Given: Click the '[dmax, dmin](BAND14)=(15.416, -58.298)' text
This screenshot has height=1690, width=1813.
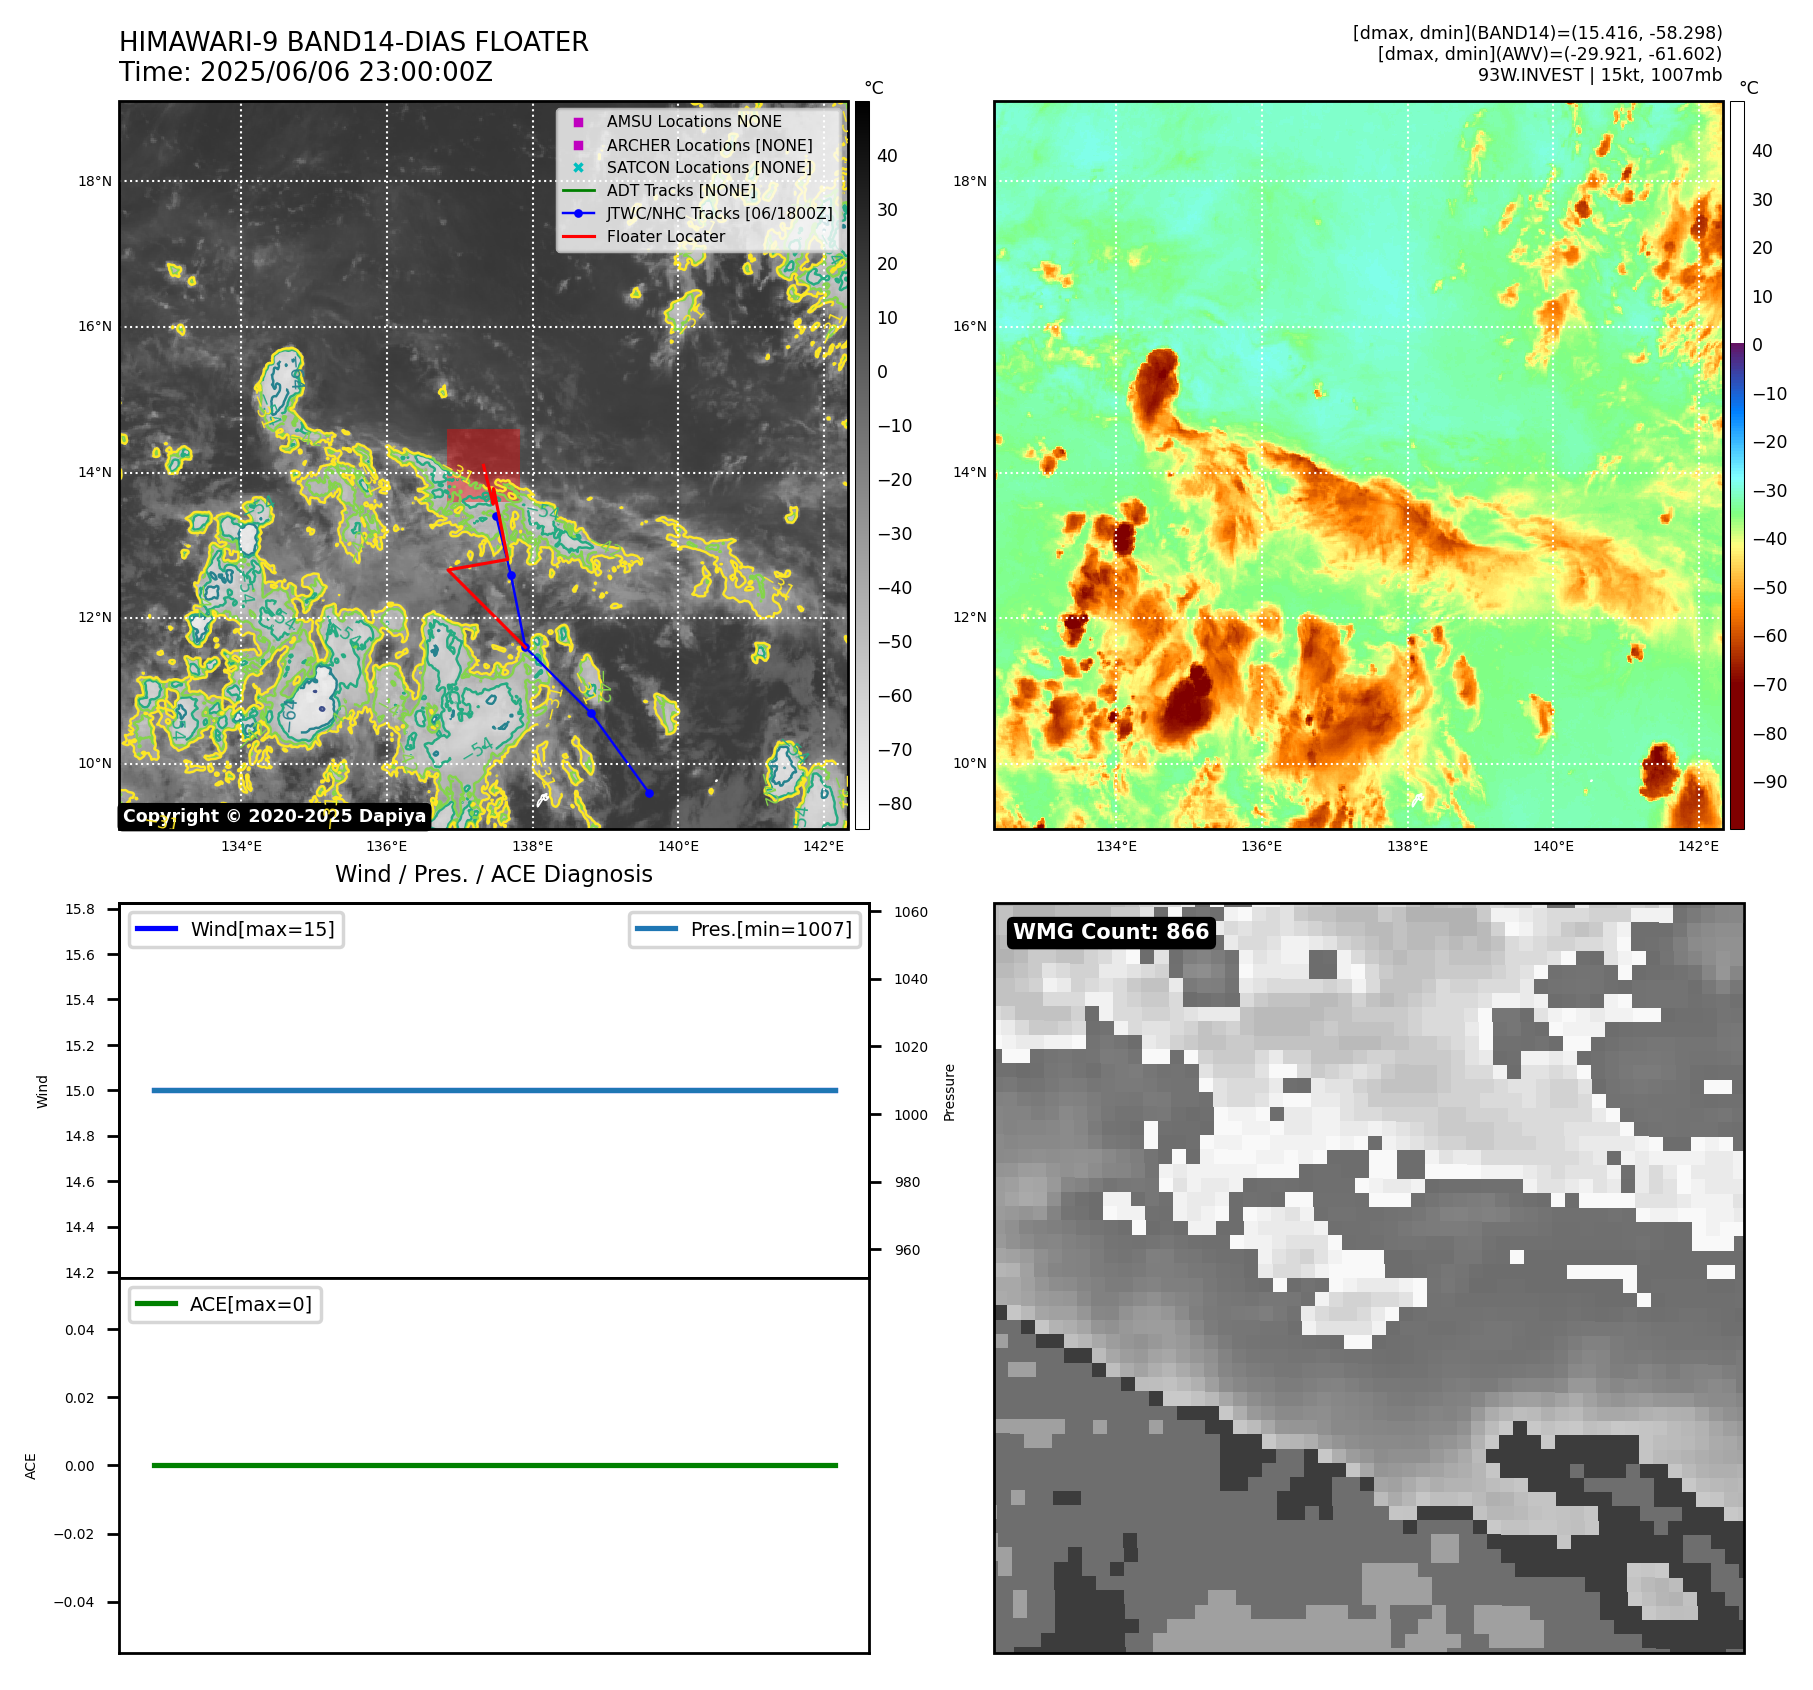Looking at the screenshot, I should click(x=1537, y=33).
